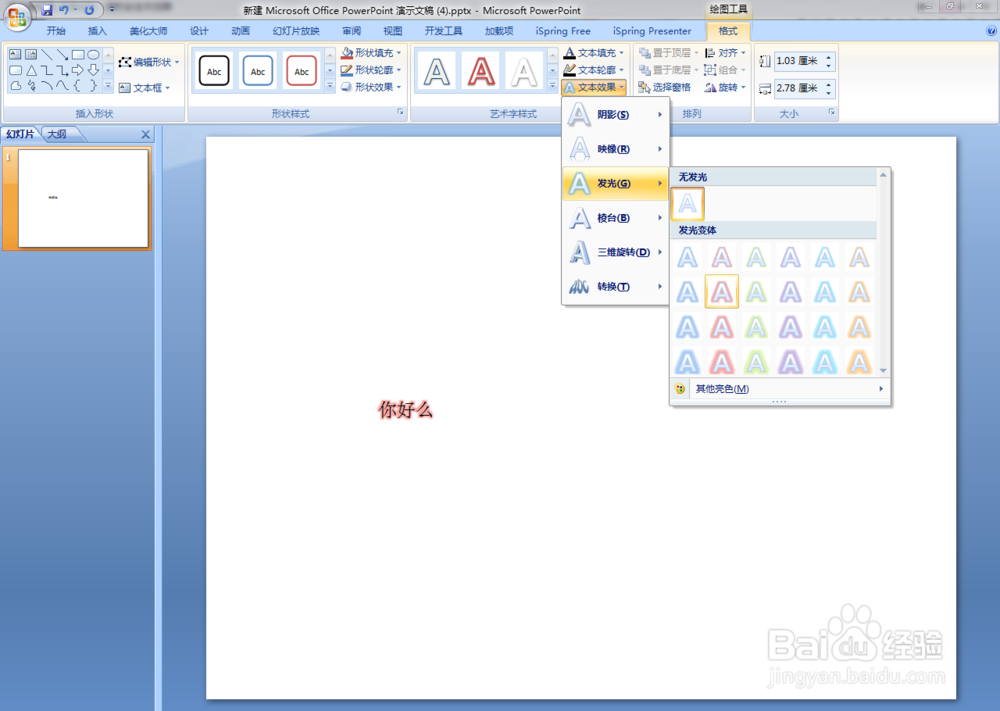Apply the red outline Abc shape style
Screen dimensions: 1000x711
[301, 71]
